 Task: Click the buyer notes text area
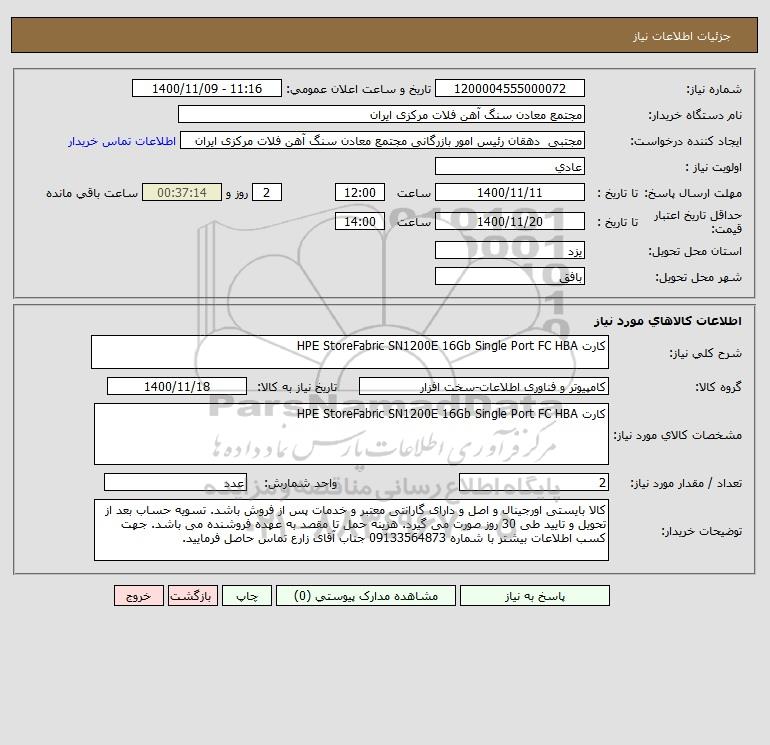click(351, 530)
